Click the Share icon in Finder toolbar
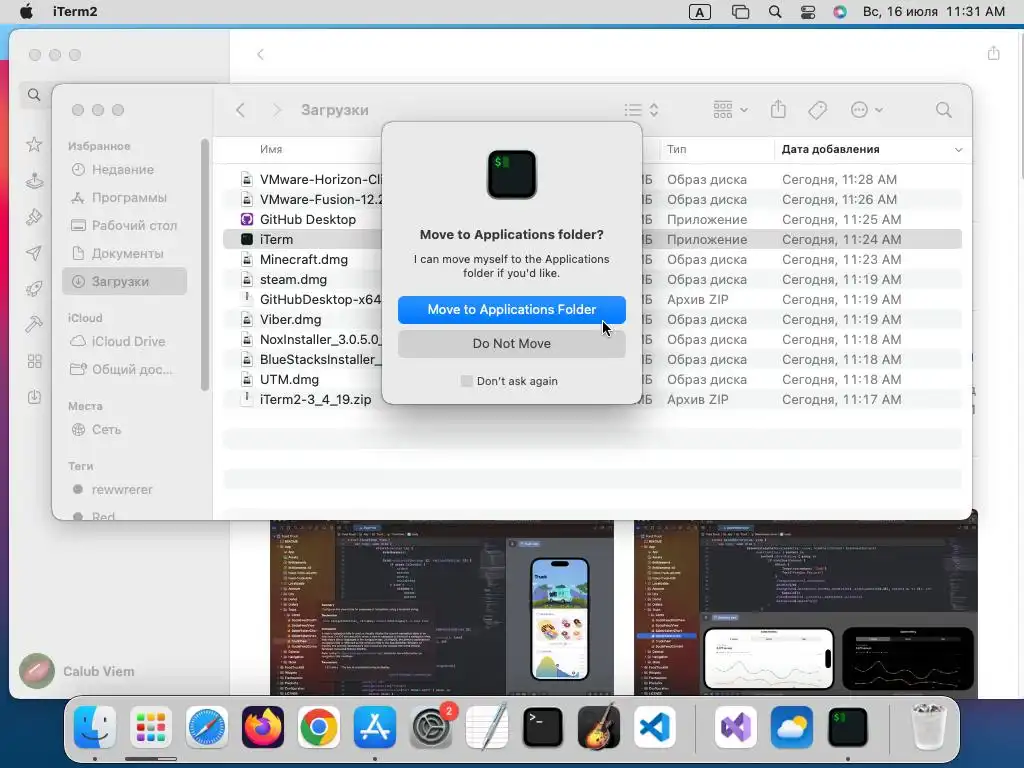 pyautogui.click(x=778, y=109)
